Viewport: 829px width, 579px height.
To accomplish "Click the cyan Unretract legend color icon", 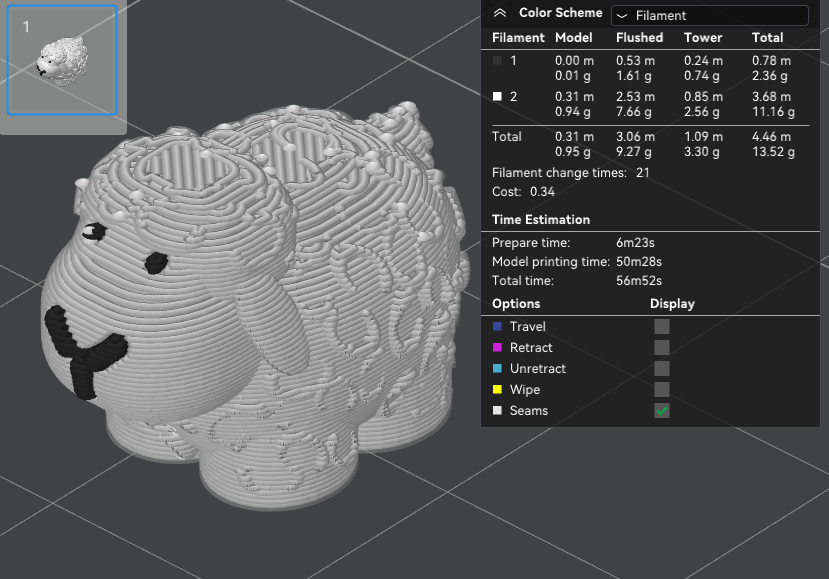I will pos(497,369).
